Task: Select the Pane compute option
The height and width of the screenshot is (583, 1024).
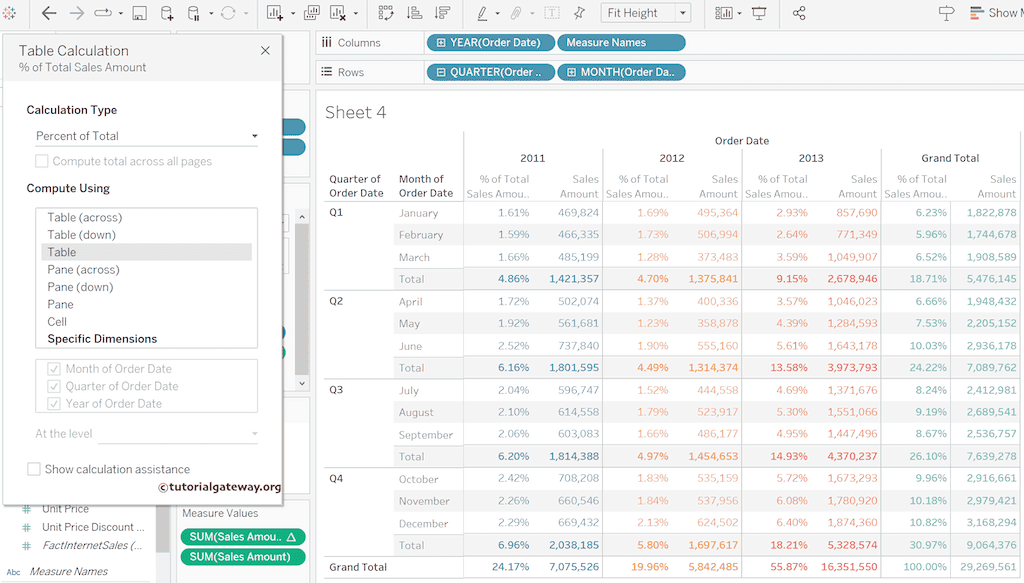Action: (146, 304)
